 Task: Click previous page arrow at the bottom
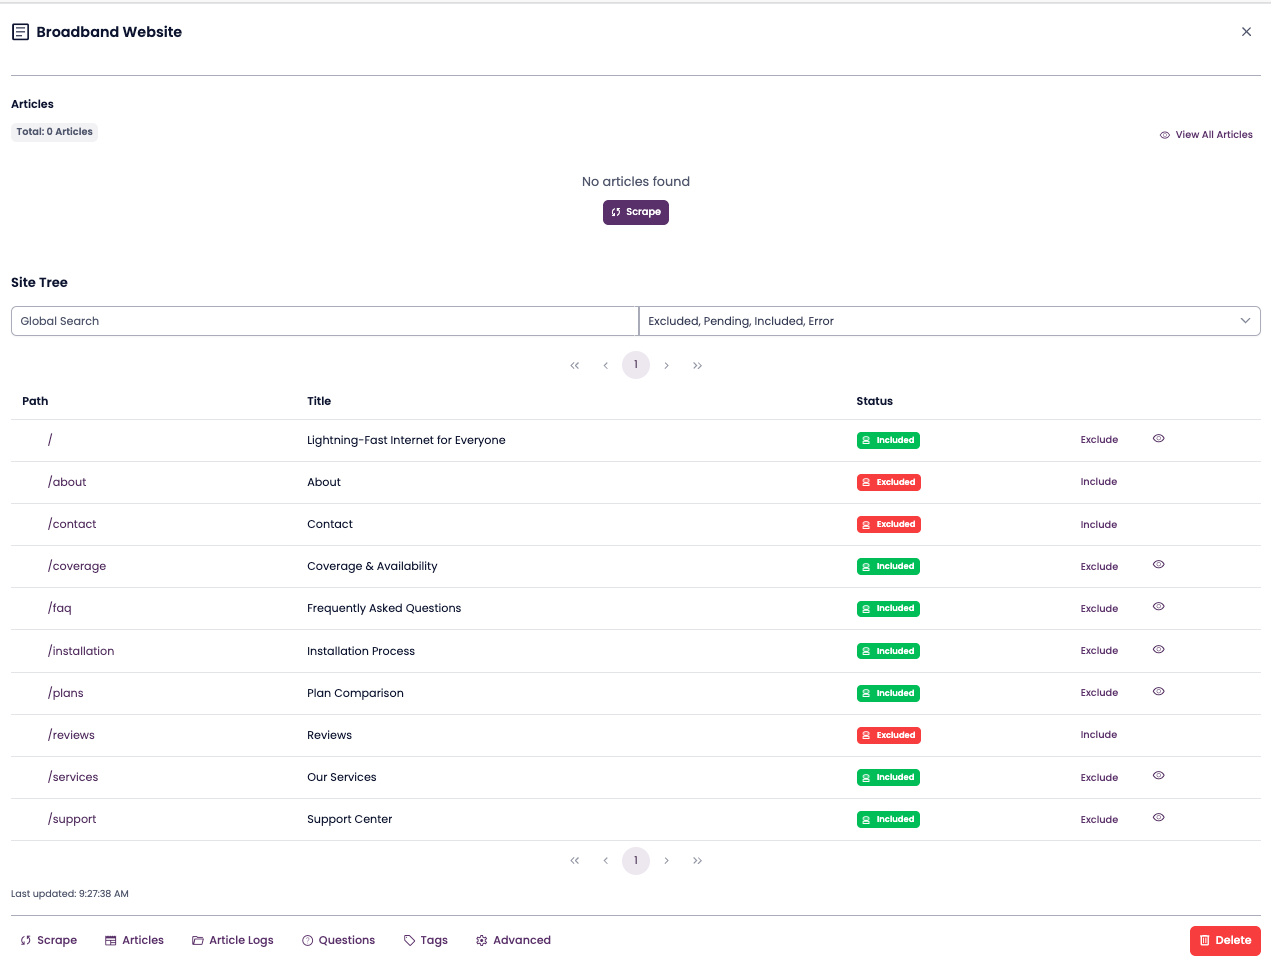click(605, 861)
